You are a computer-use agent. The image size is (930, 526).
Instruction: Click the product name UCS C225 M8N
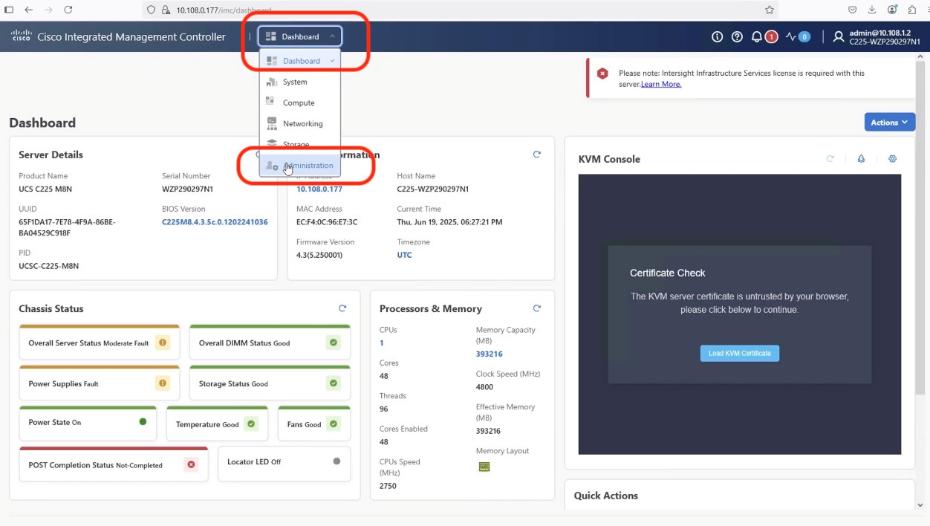(x=45, y=189)
